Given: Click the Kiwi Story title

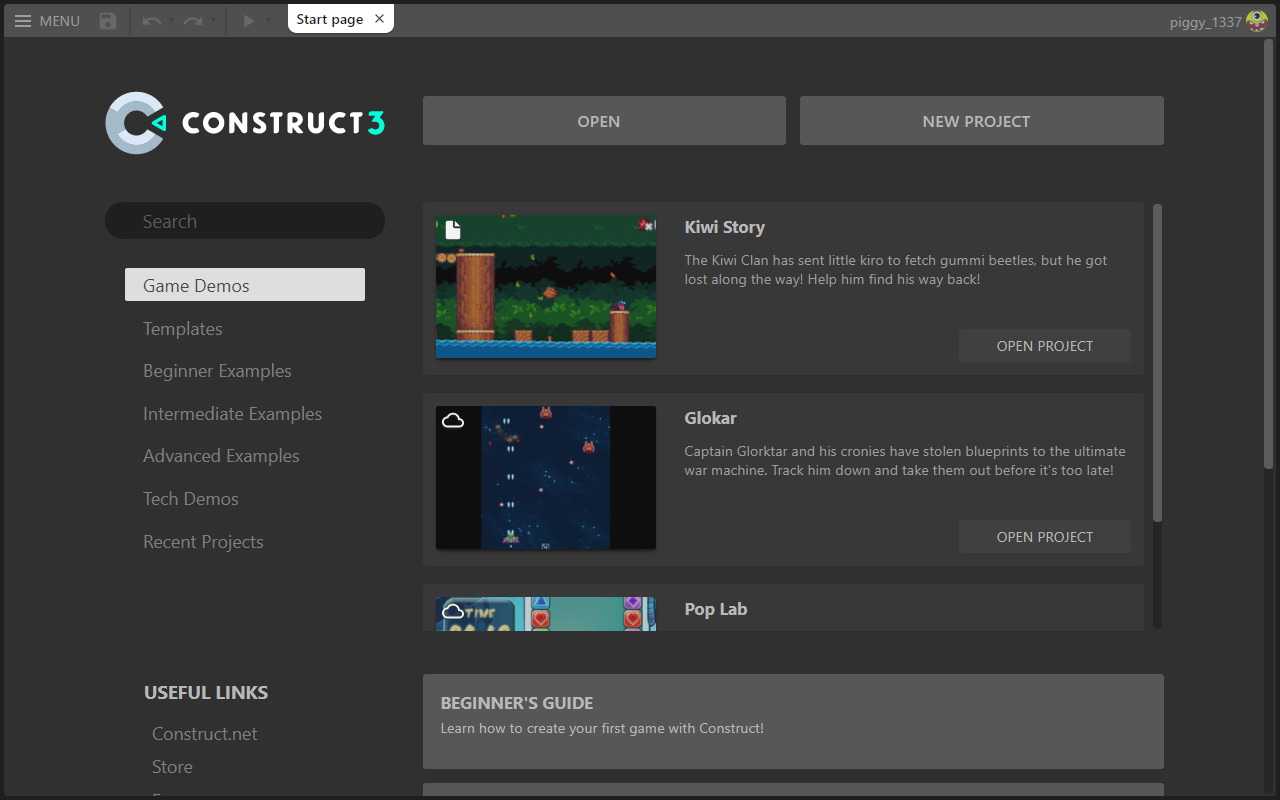Looking at the screenshot, I should [724, 227].
